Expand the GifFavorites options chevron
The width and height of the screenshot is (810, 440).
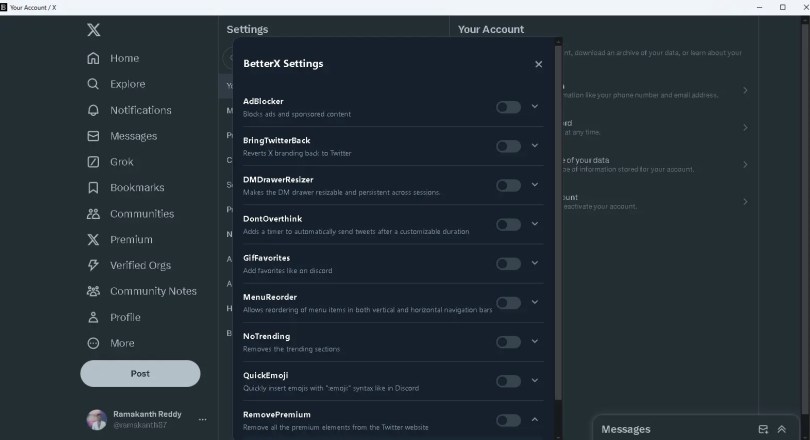point(535,263)
